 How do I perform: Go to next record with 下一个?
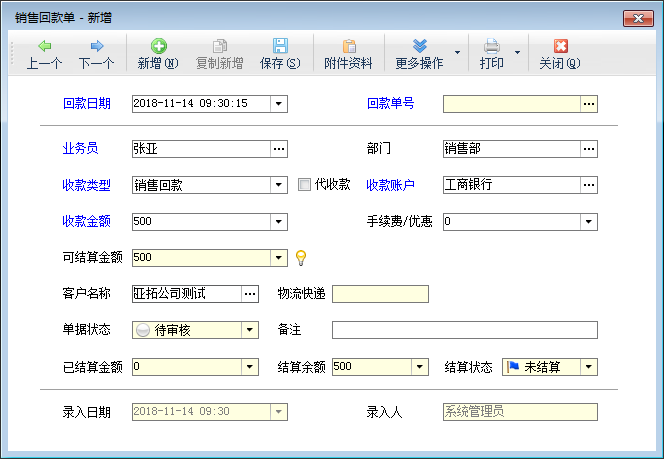pyautogui.click(x=96, y=46)
